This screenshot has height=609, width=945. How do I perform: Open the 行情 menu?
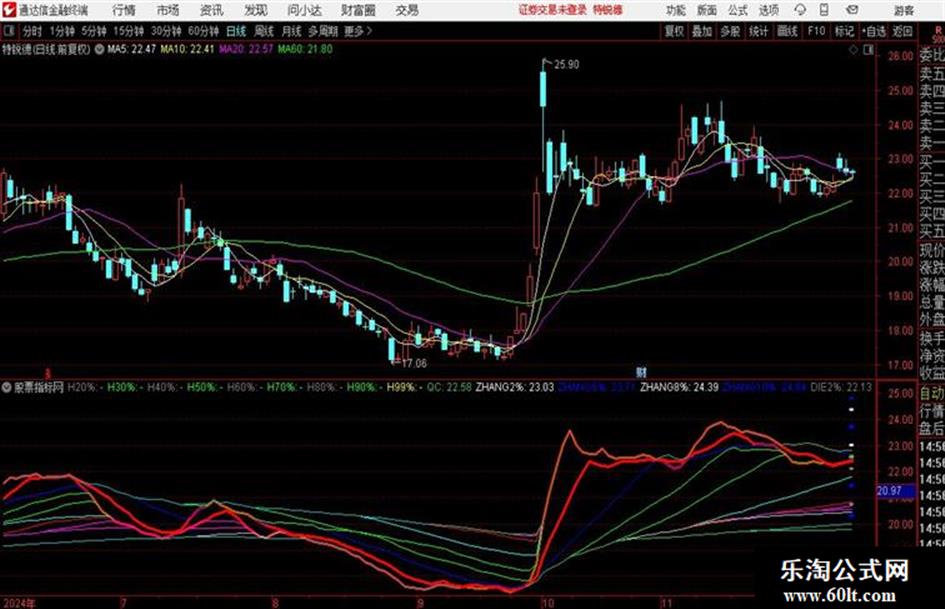click(124, 10)
